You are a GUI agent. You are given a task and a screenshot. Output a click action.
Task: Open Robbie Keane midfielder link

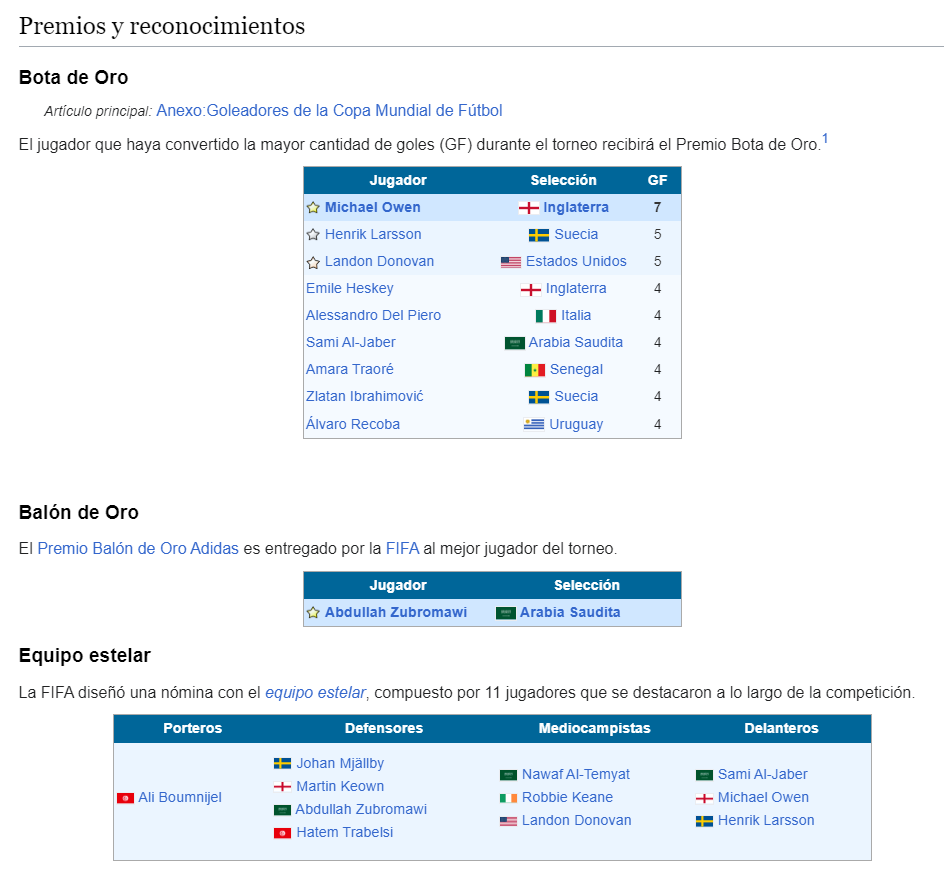coord(567,797)
